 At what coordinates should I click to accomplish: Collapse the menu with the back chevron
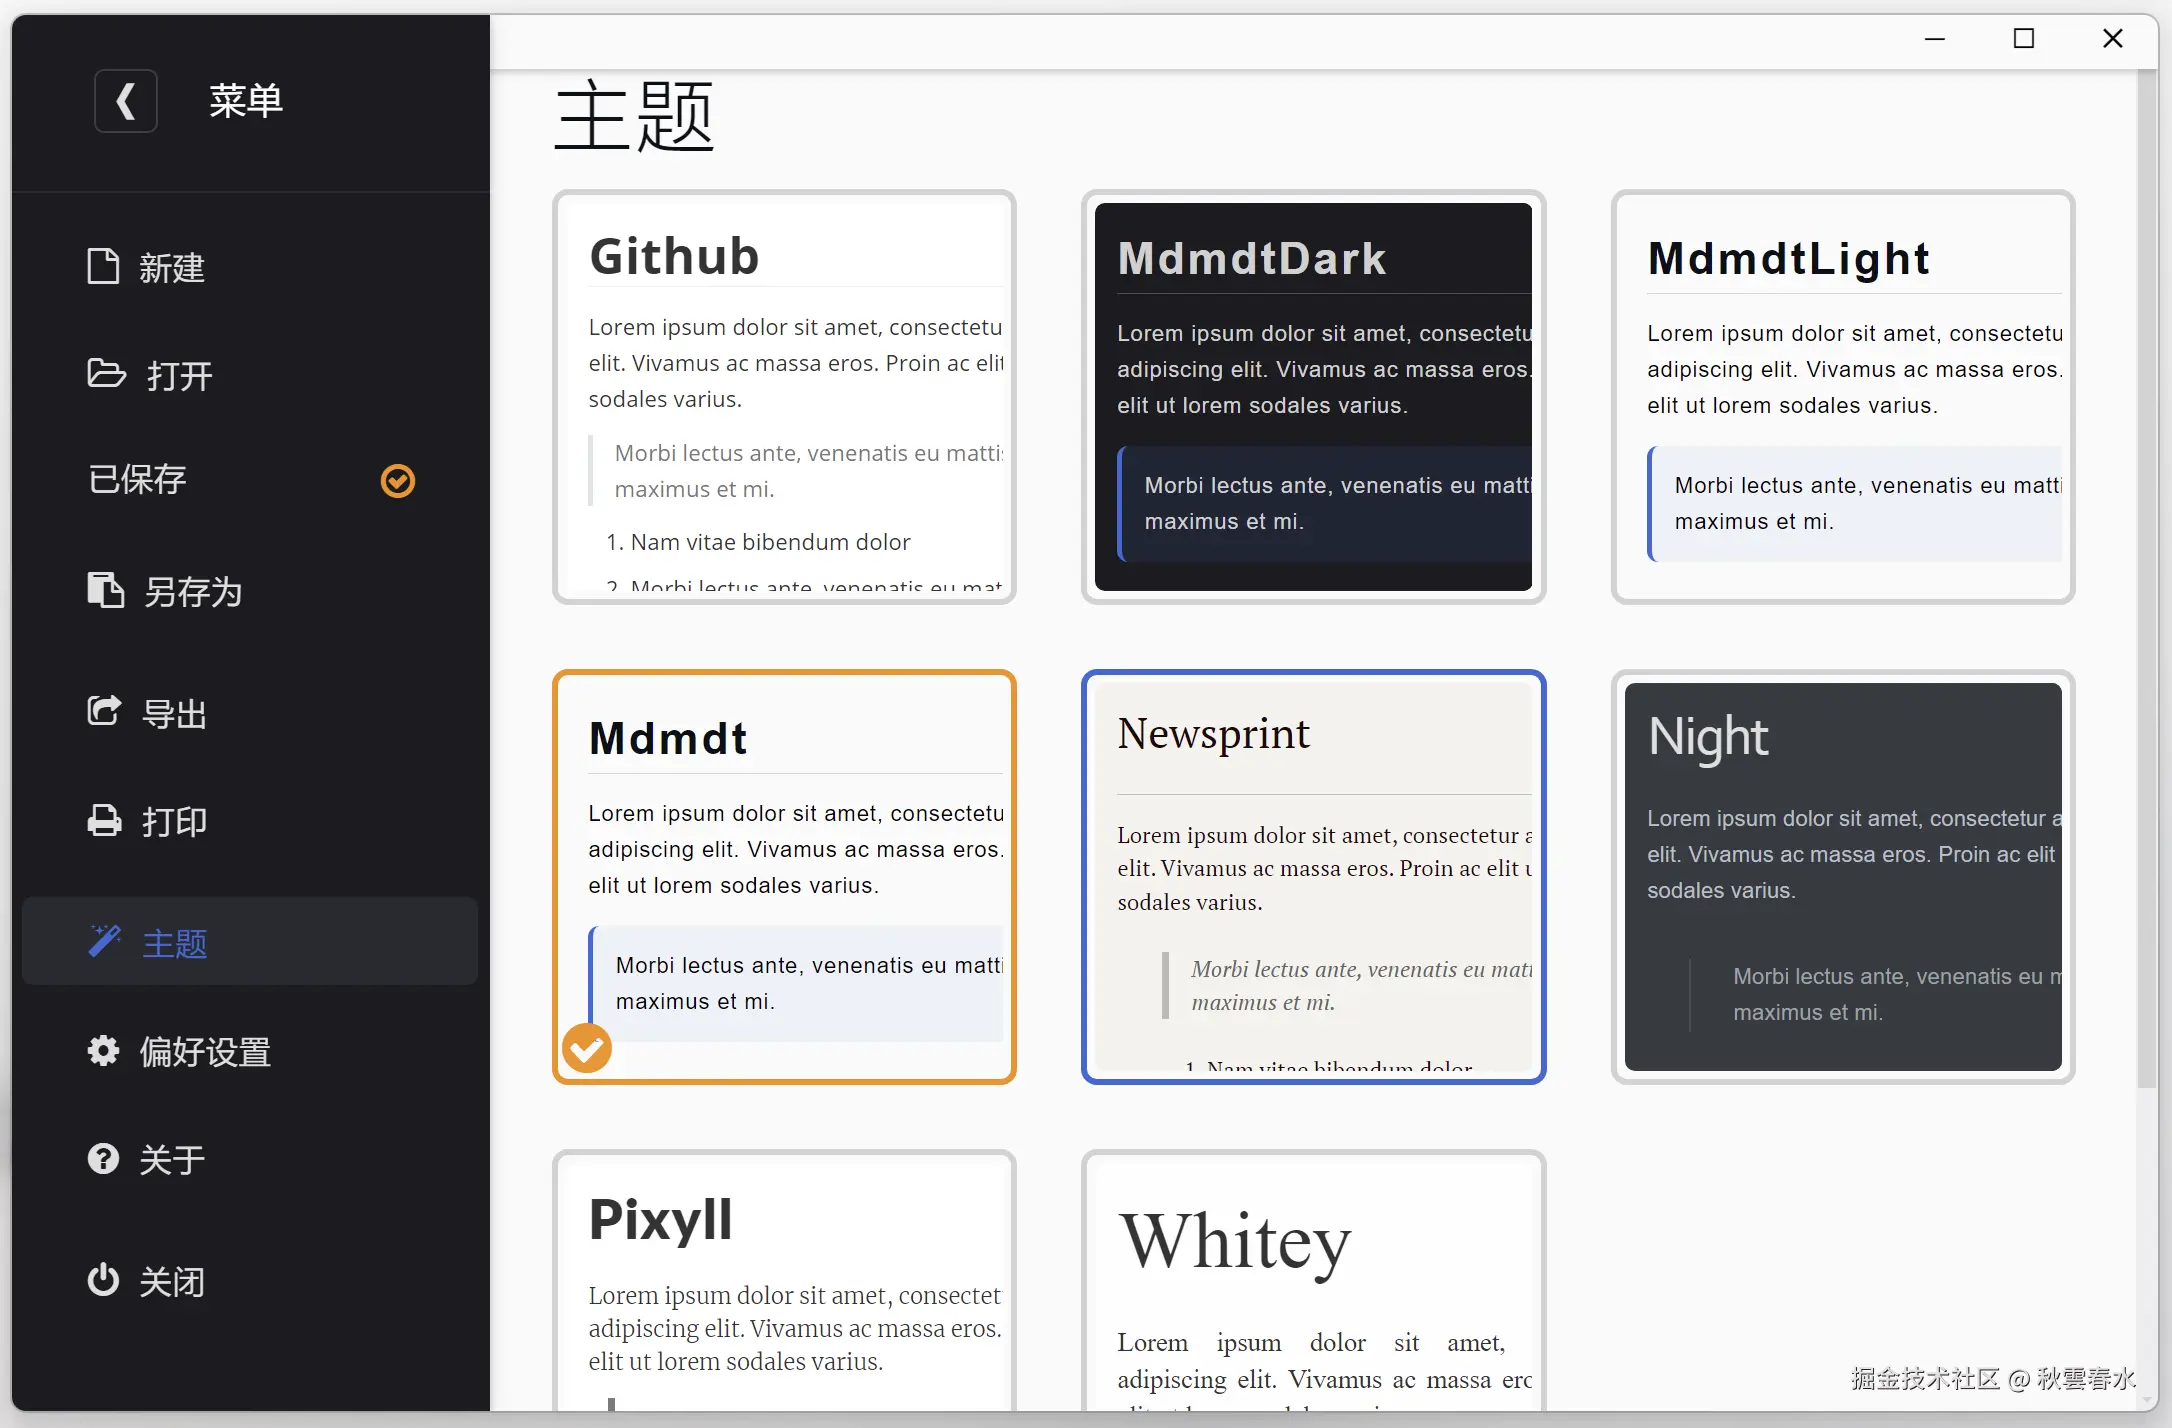point(126,100)
